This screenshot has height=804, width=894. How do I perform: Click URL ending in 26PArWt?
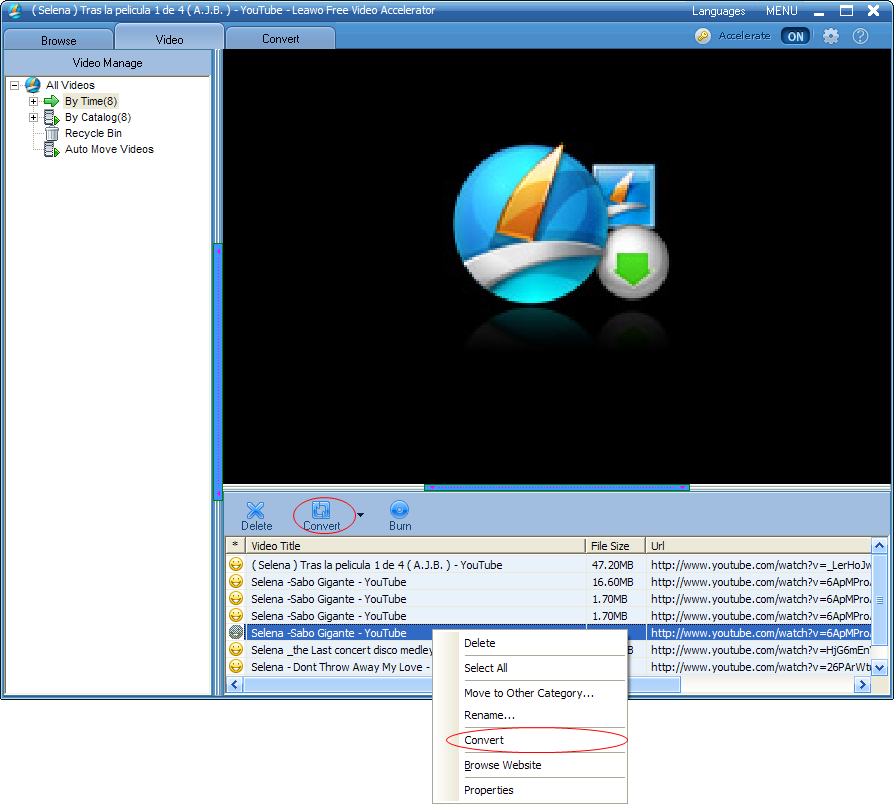[761, 667]
